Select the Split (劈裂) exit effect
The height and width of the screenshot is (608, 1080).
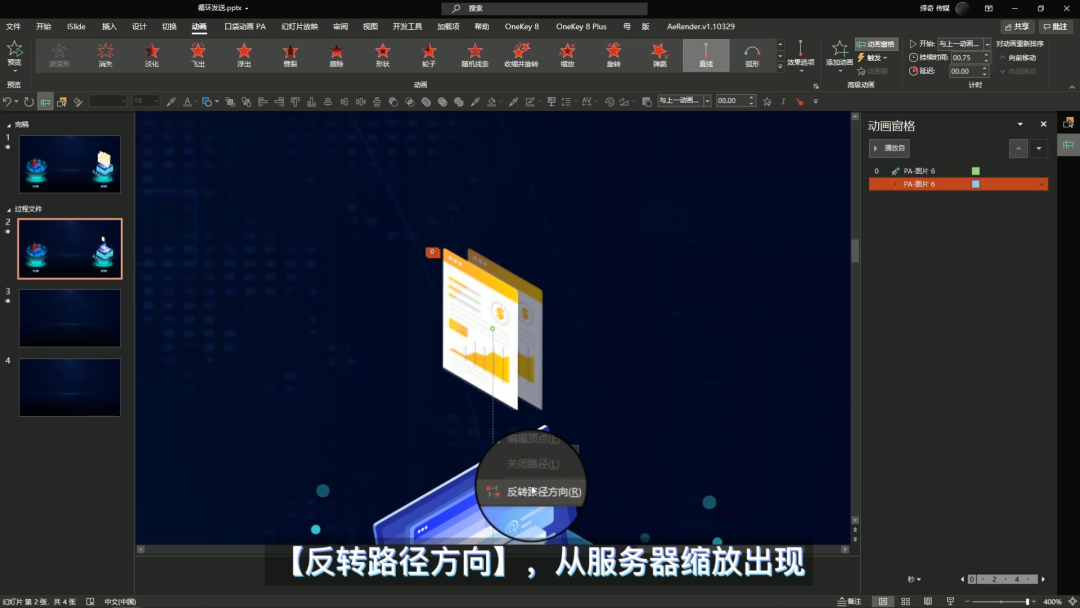point(290,55)
